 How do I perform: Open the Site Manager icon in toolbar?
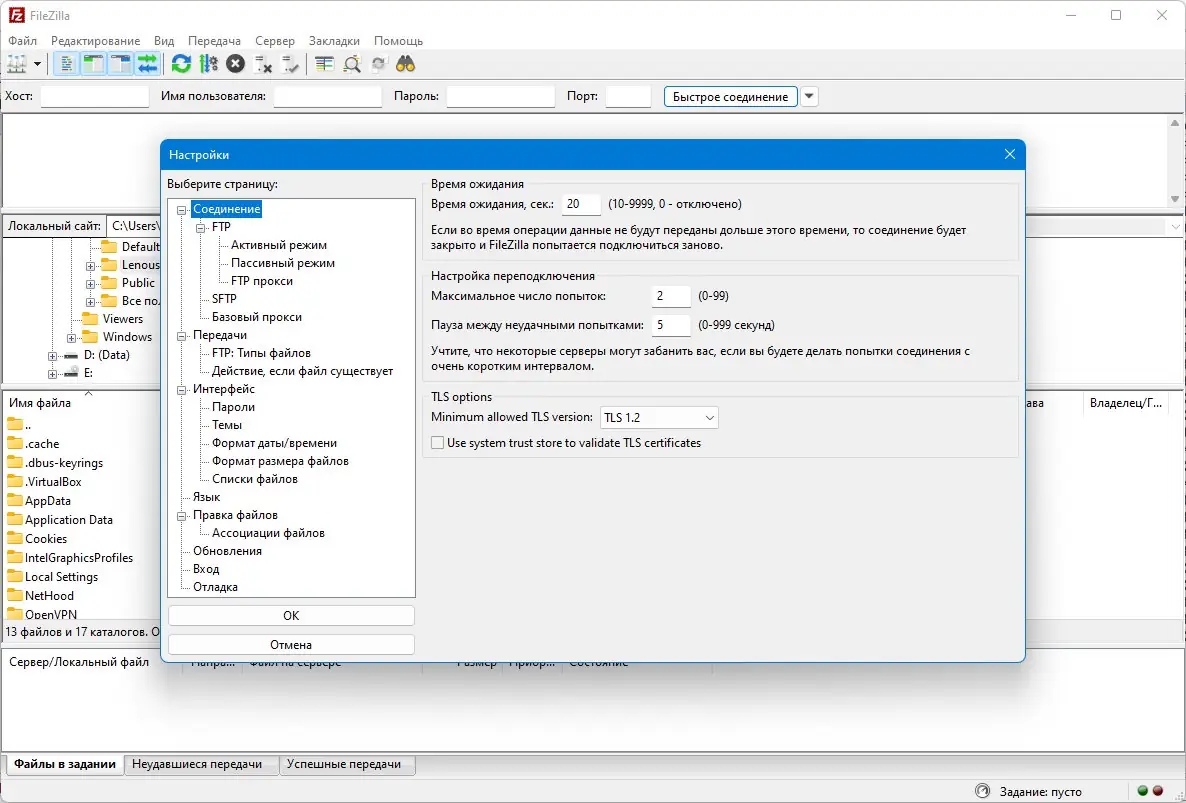17,64
